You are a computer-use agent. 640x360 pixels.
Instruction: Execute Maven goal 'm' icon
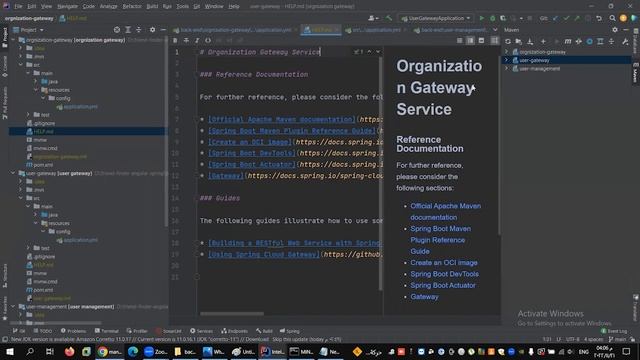point(568,41)
